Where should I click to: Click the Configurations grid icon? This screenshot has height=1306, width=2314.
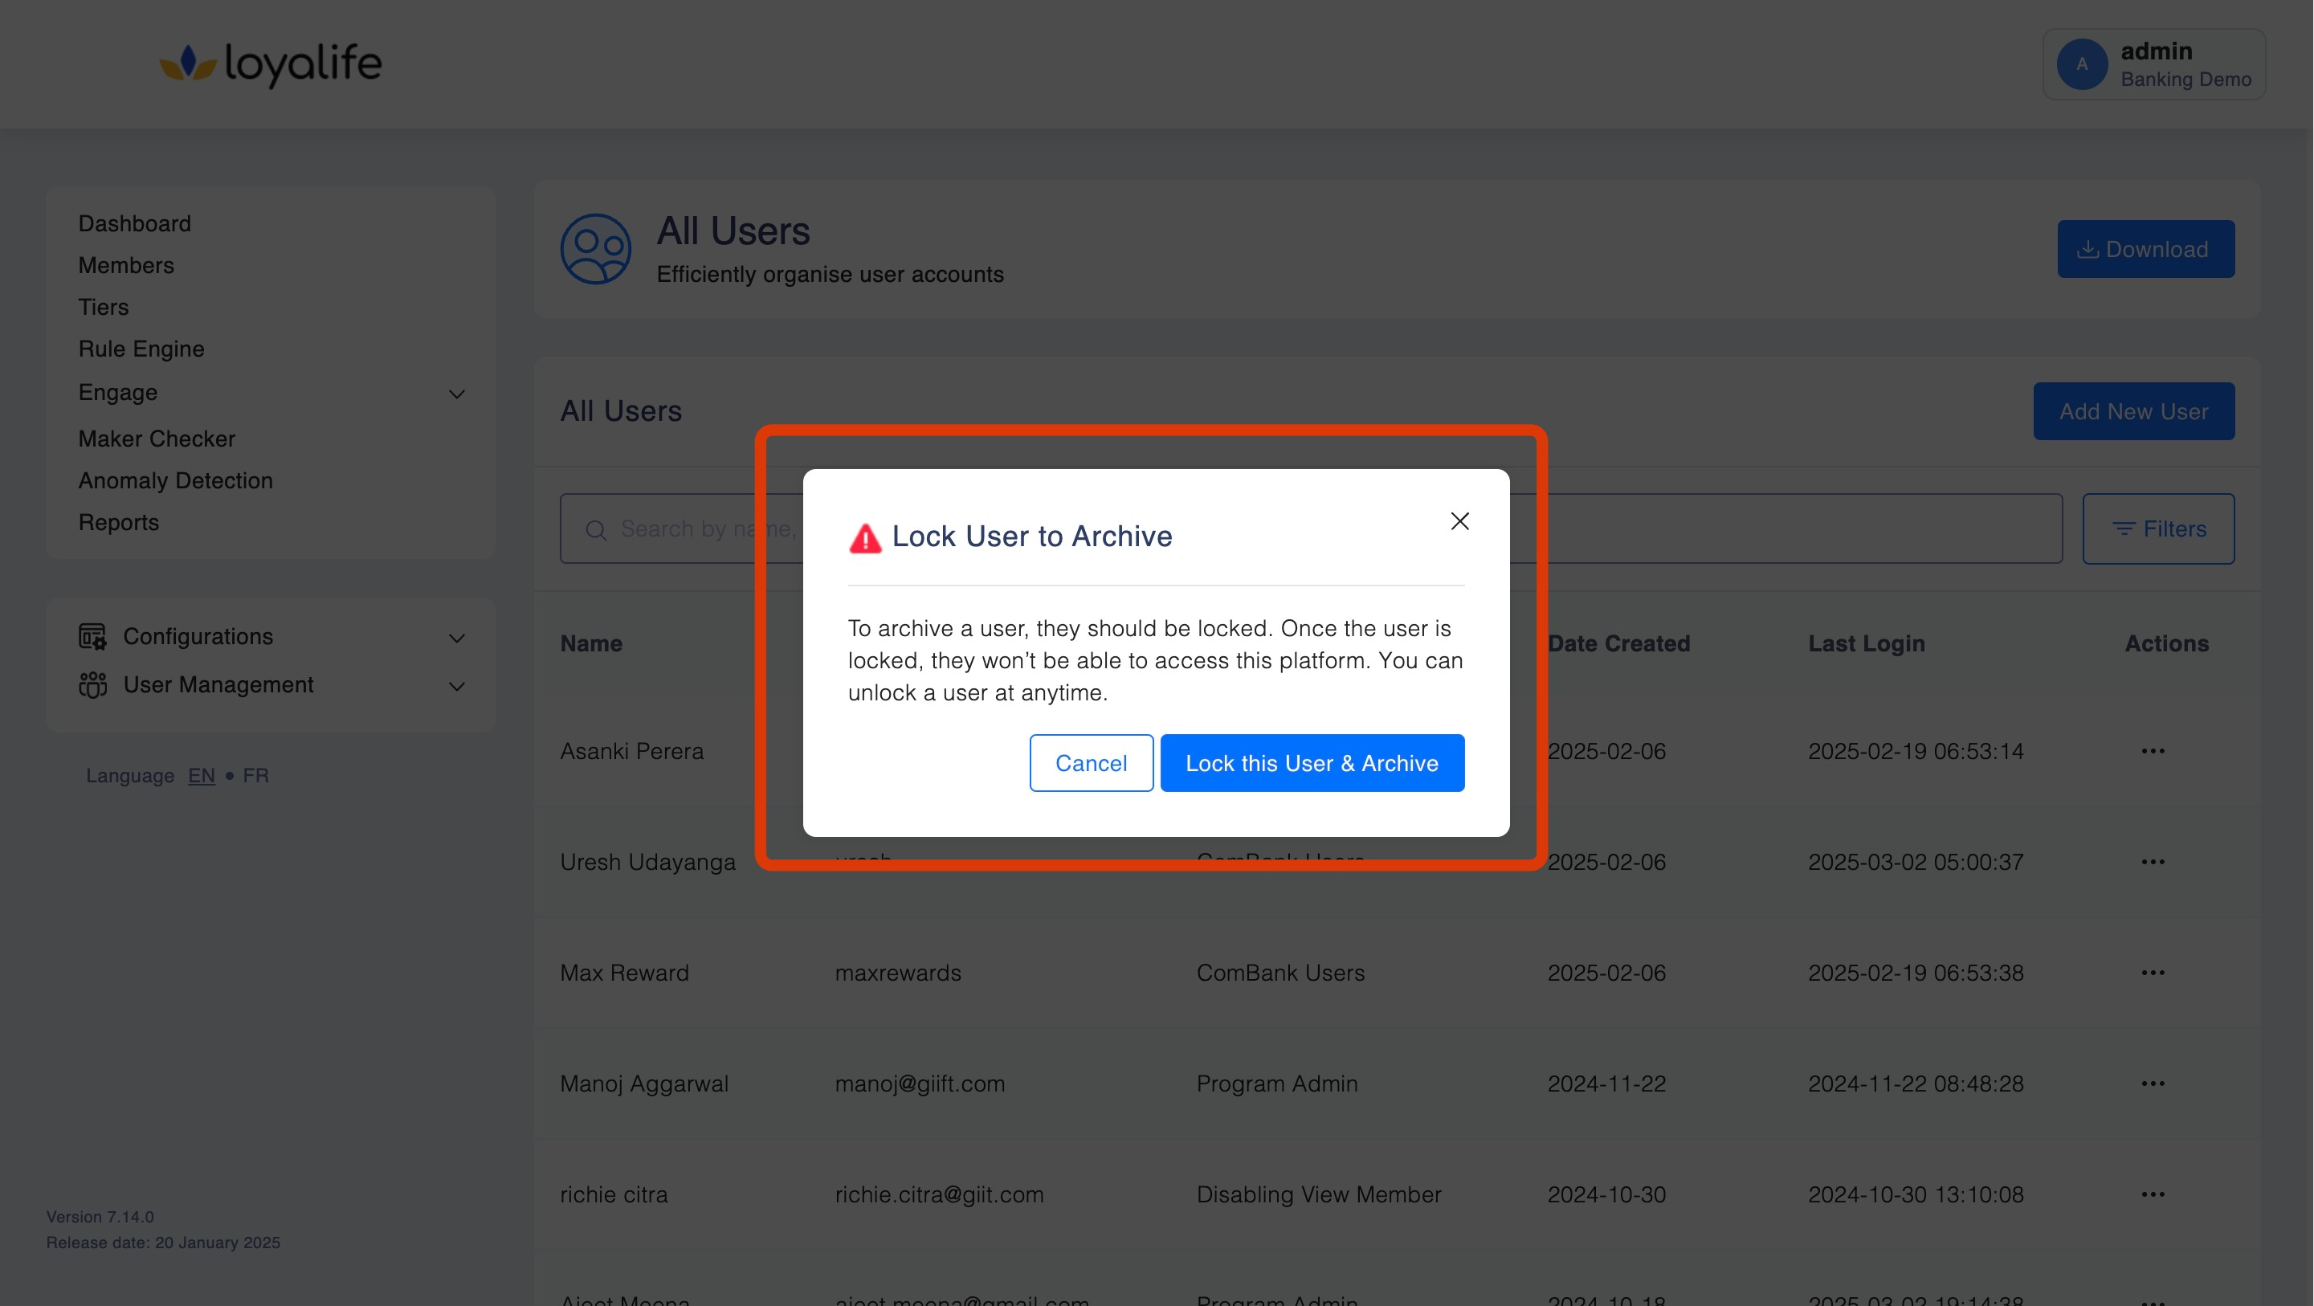92,637
